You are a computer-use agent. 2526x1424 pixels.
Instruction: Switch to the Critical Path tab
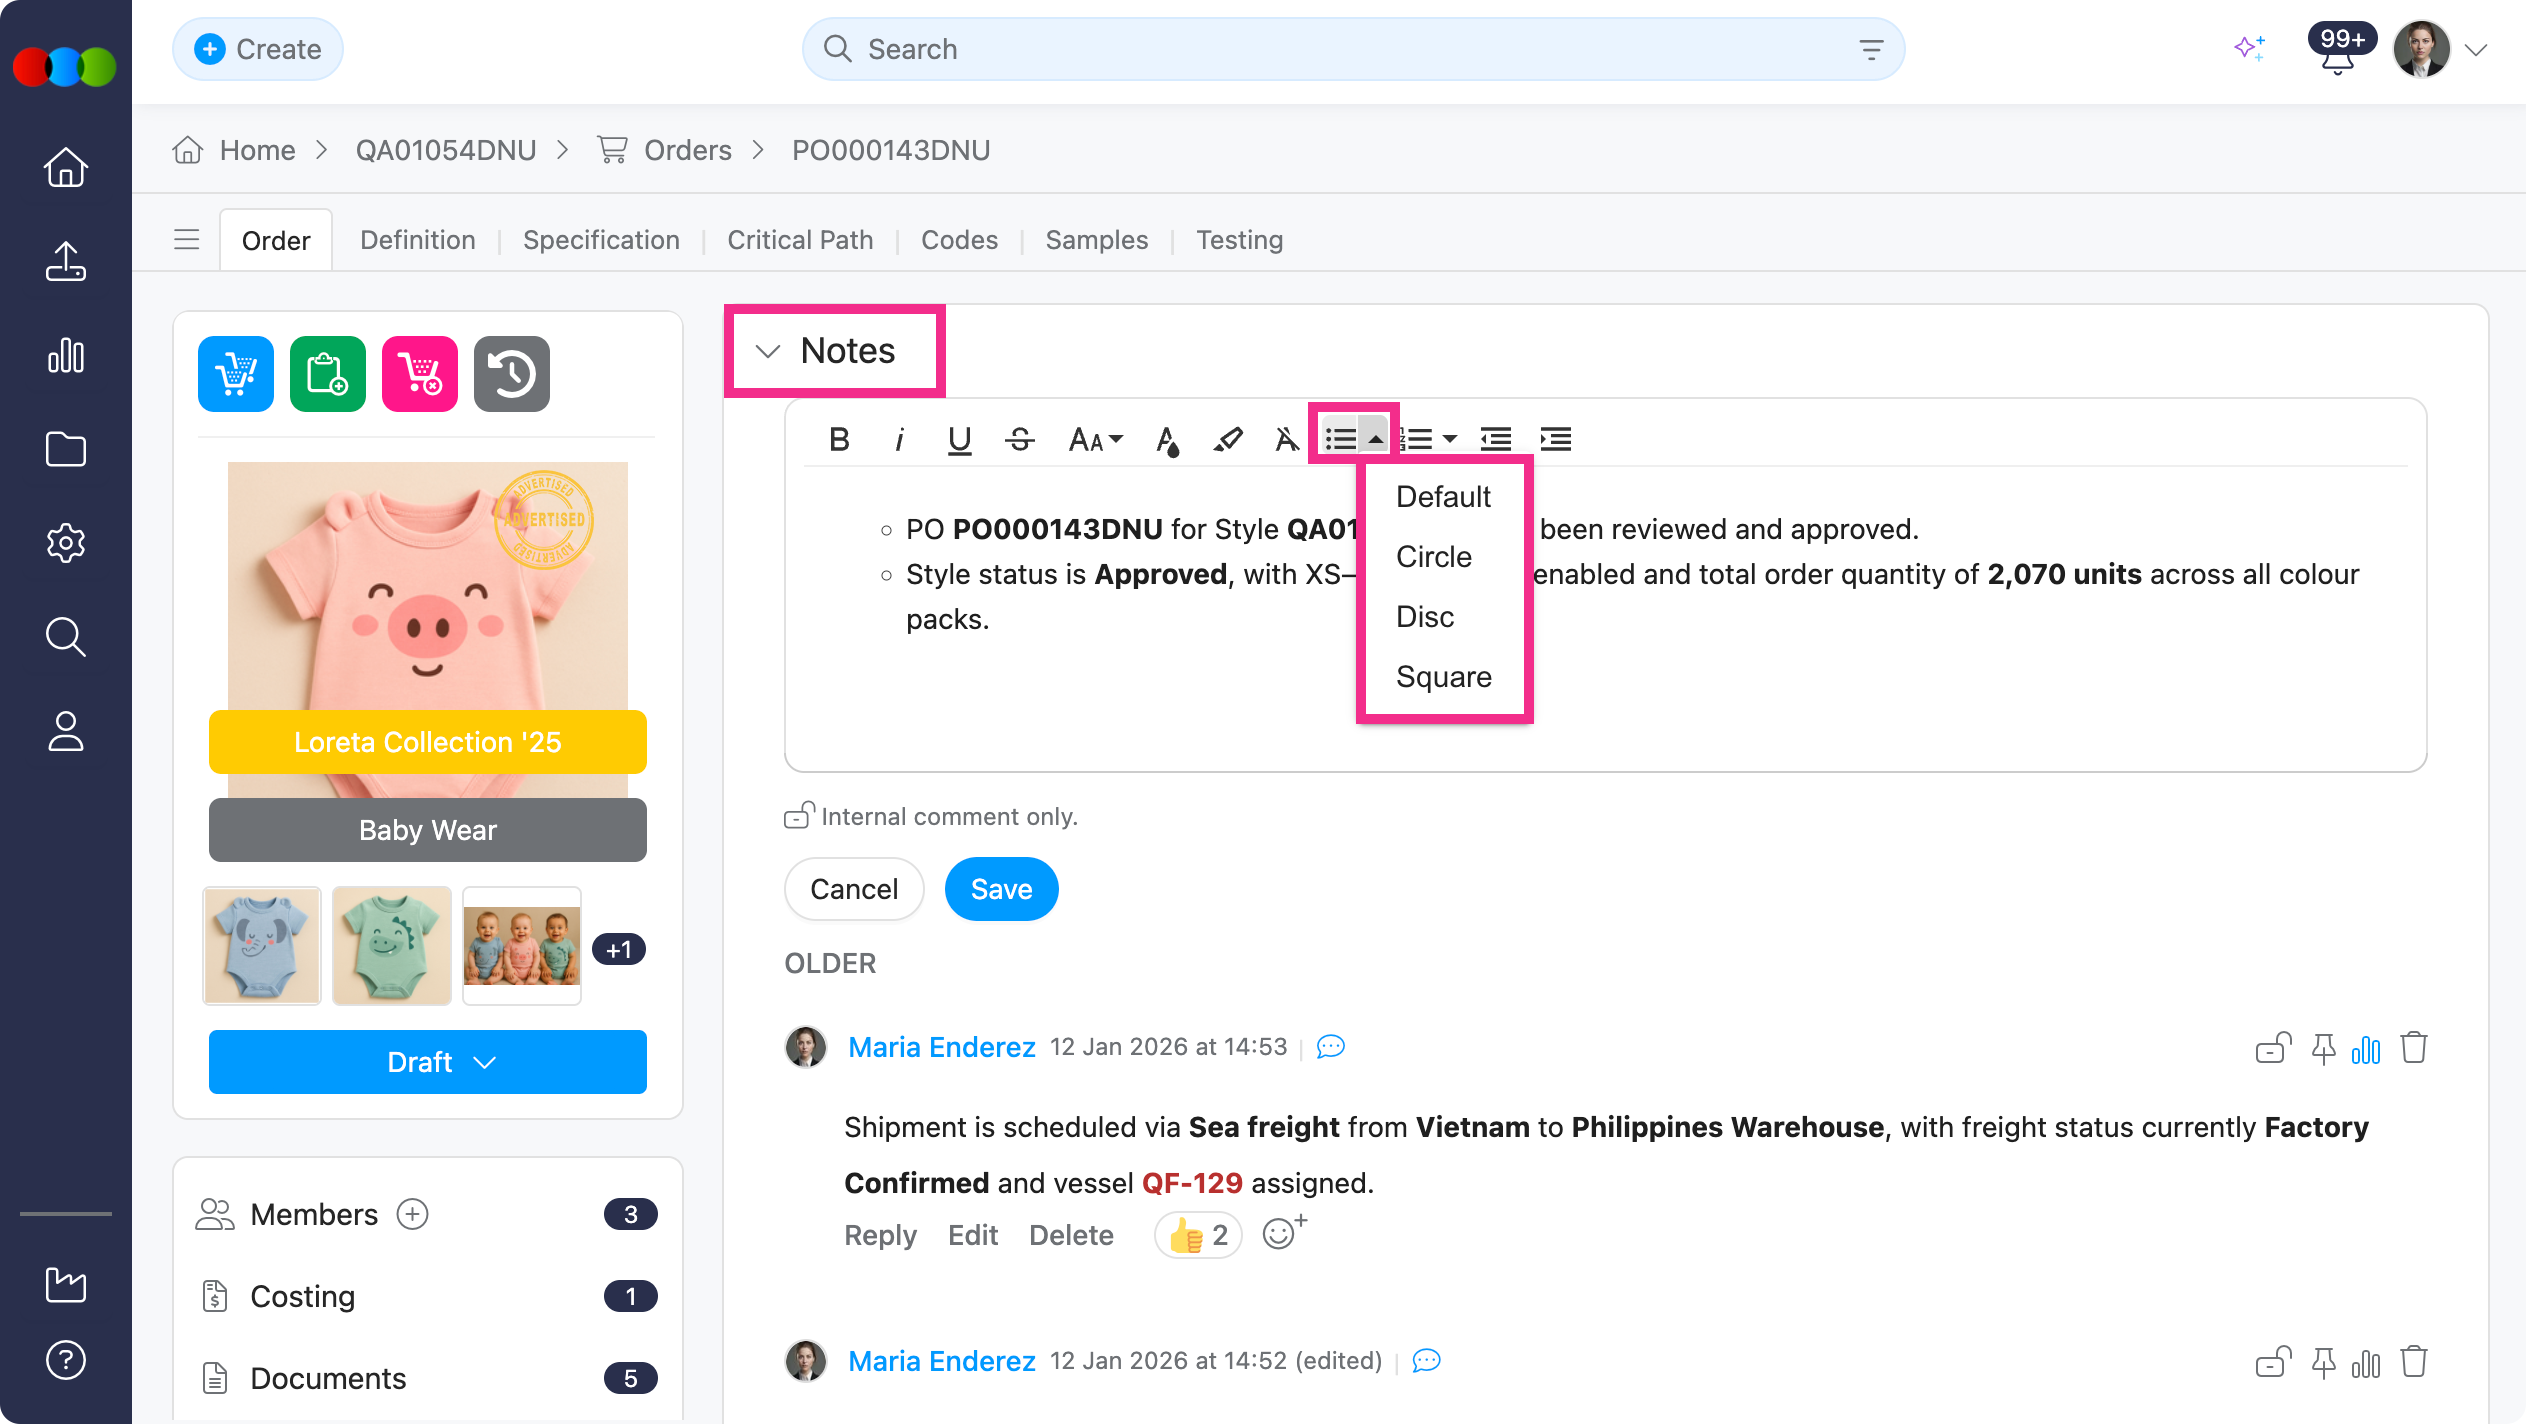(x=800, y=240)
